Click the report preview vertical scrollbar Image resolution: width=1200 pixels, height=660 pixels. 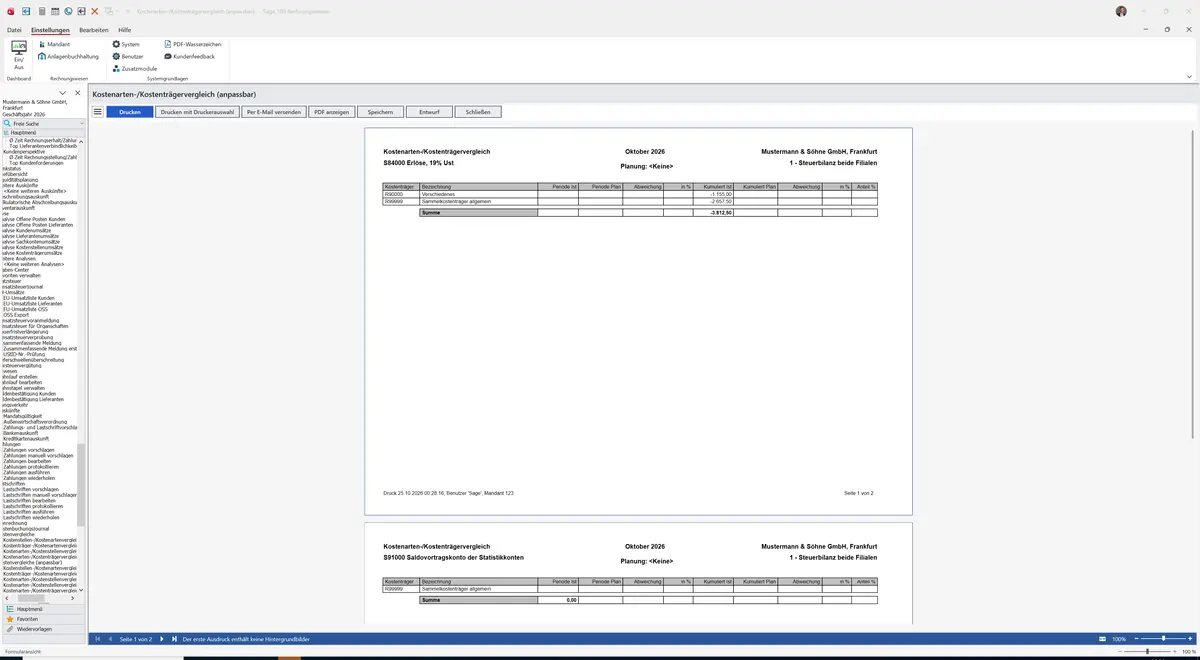click(1193, 285)
